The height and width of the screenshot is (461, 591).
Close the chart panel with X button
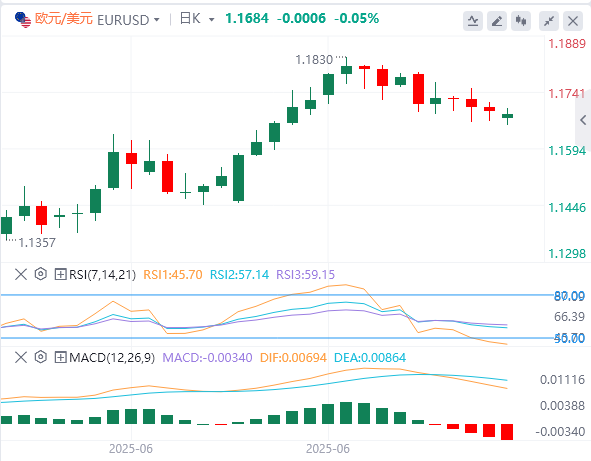(573, 21)
